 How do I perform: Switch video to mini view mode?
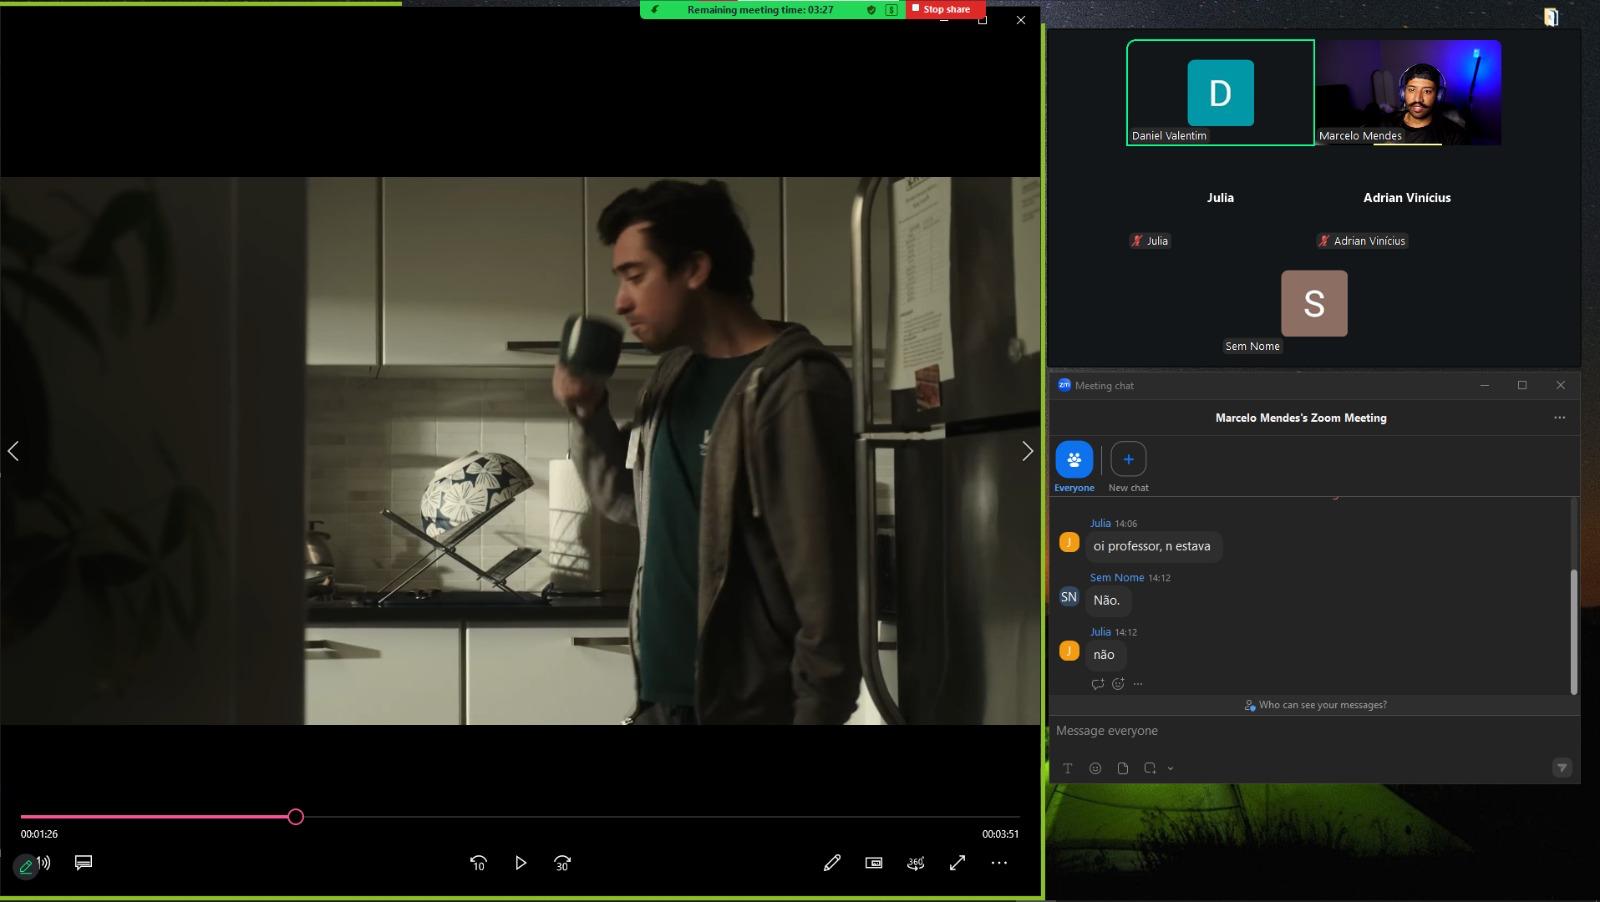click(x=874, y=863)
